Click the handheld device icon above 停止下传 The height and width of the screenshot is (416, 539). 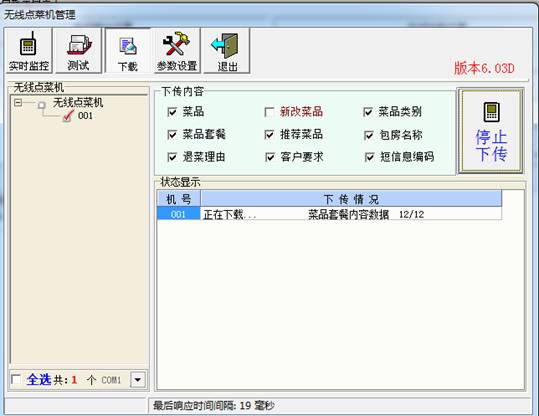tap(492, 112)
